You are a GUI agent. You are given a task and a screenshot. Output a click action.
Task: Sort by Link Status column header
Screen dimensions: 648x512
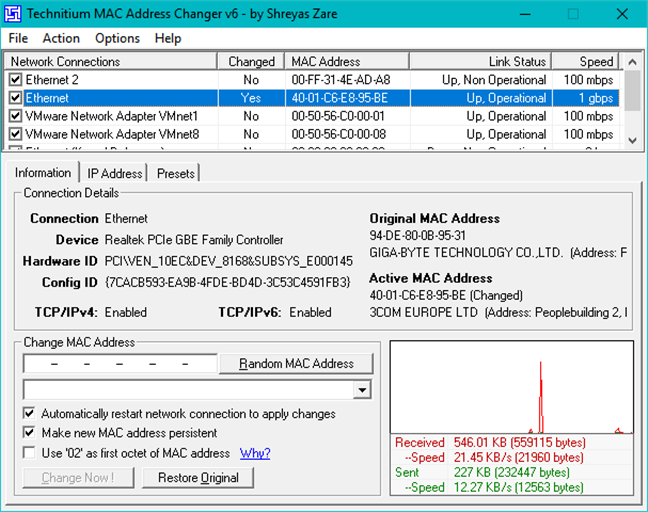[481, 62]
